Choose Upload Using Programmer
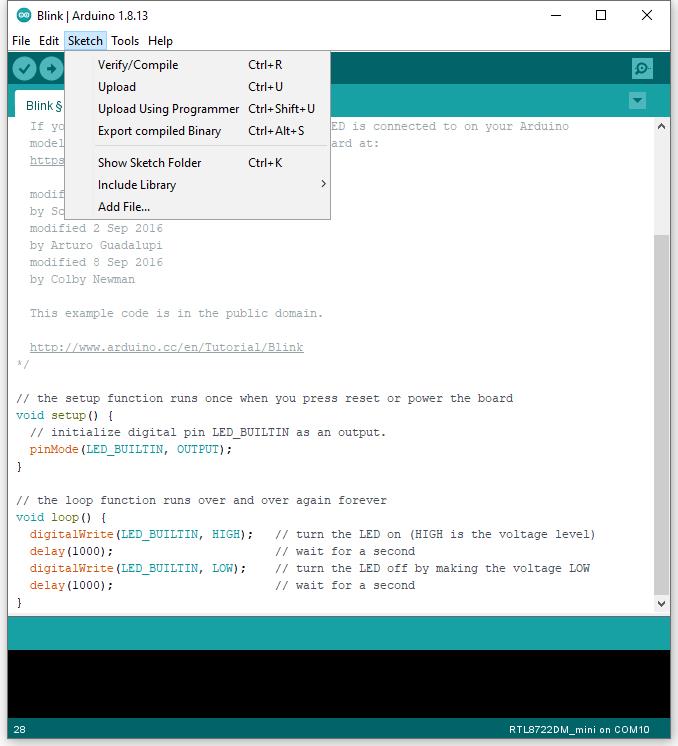The width and height of the screenshot is (678, 746). tap(197, 109)
